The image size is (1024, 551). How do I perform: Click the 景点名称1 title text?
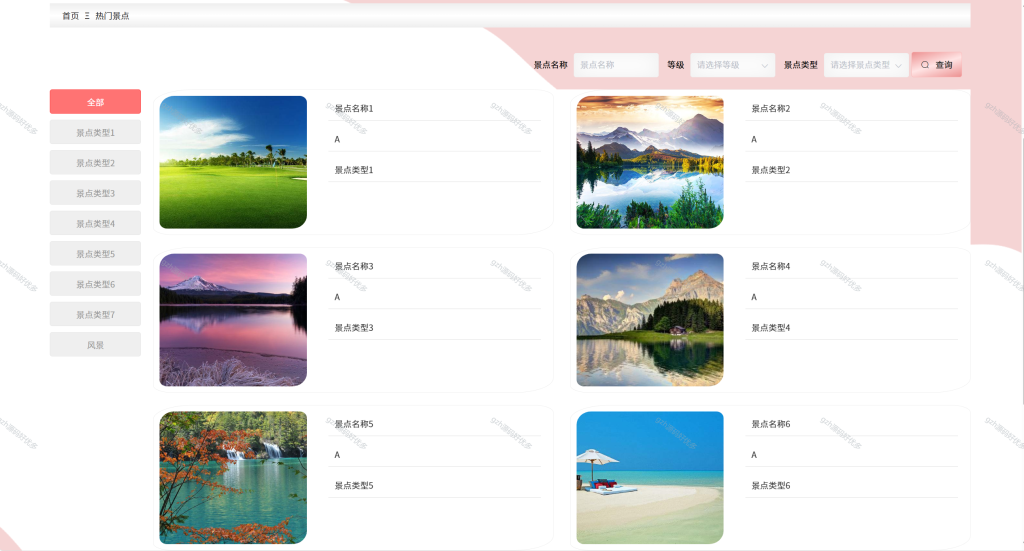pos(354,108)
